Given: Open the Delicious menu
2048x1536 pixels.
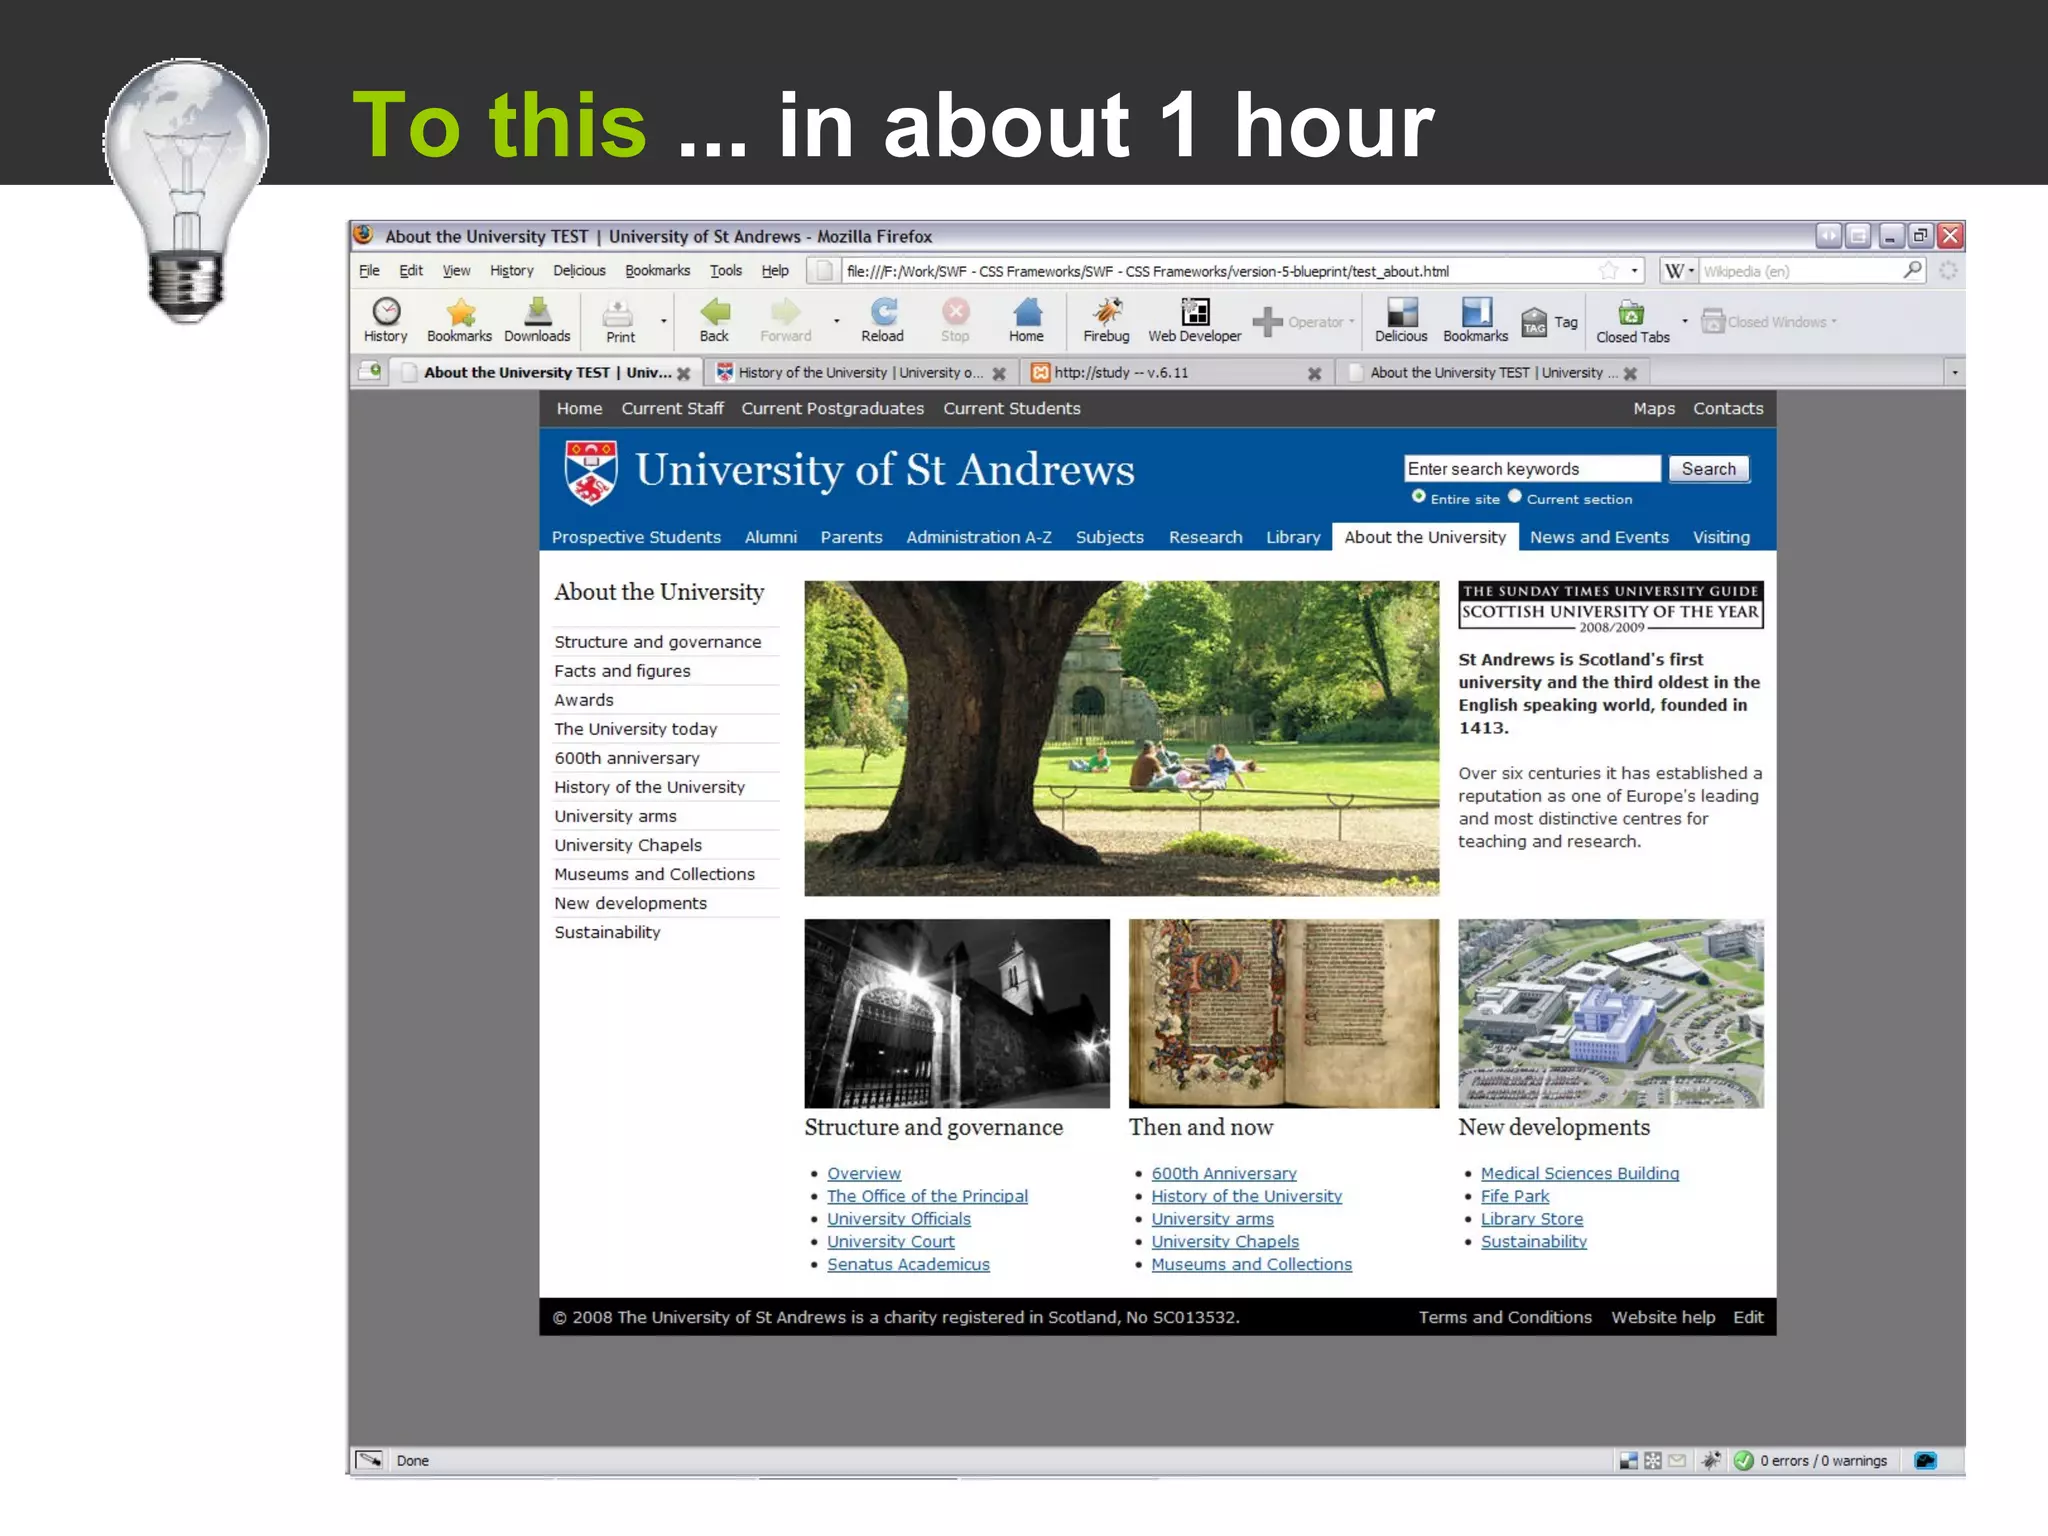Looking at the screenshot, I should pyautogui.click(x=579, y=271).
